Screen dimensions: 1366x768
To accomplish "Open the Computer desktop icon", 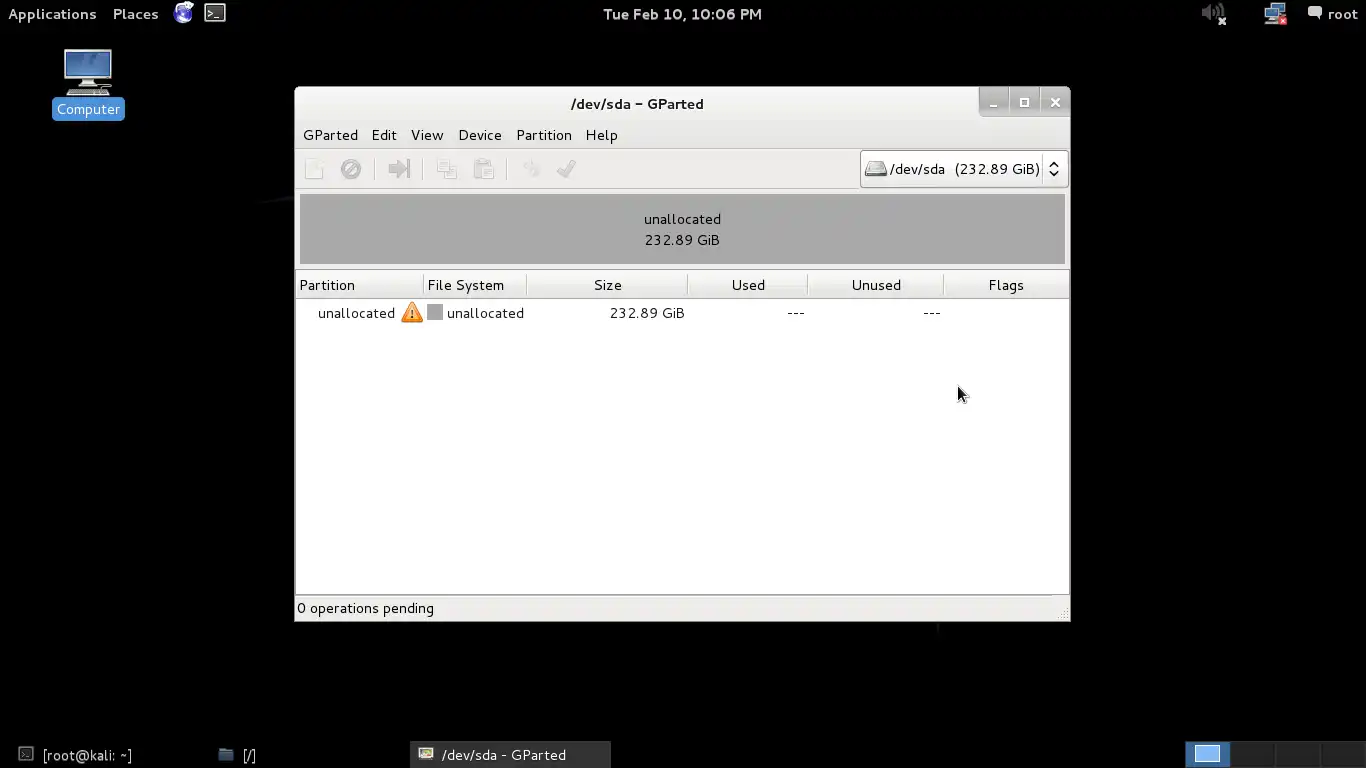I will point(88,84).
